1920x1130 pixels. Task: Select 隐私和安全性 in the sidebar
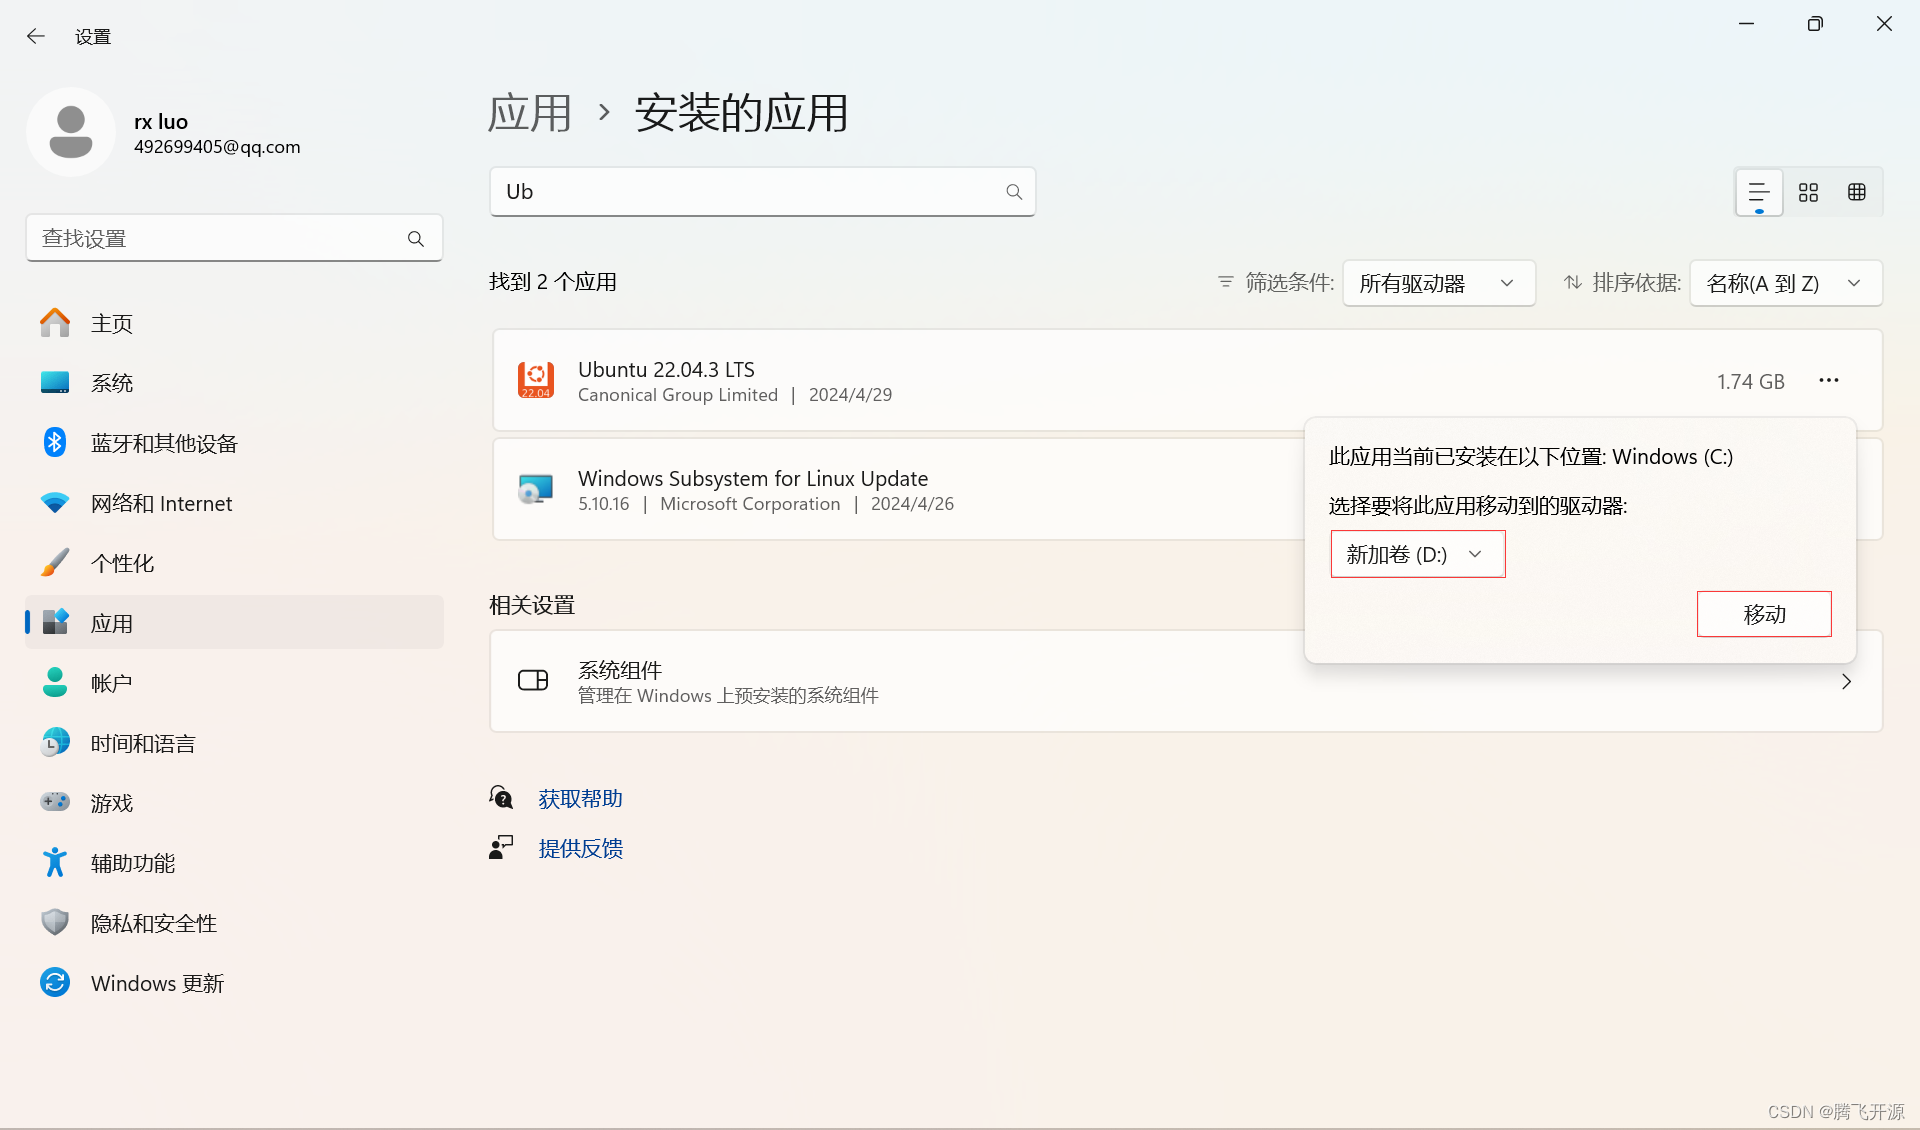[153, 923]
